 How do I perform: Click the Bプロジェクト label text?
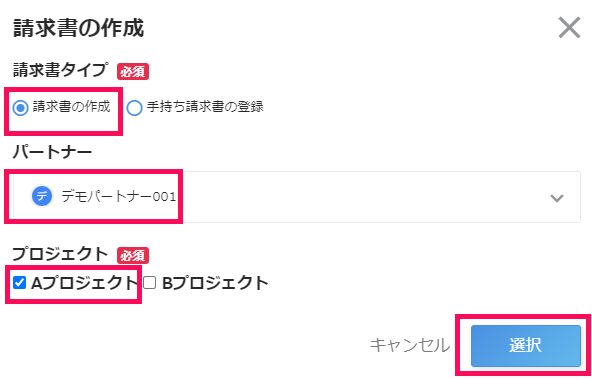pyautogui.click(x=215, y=283)
